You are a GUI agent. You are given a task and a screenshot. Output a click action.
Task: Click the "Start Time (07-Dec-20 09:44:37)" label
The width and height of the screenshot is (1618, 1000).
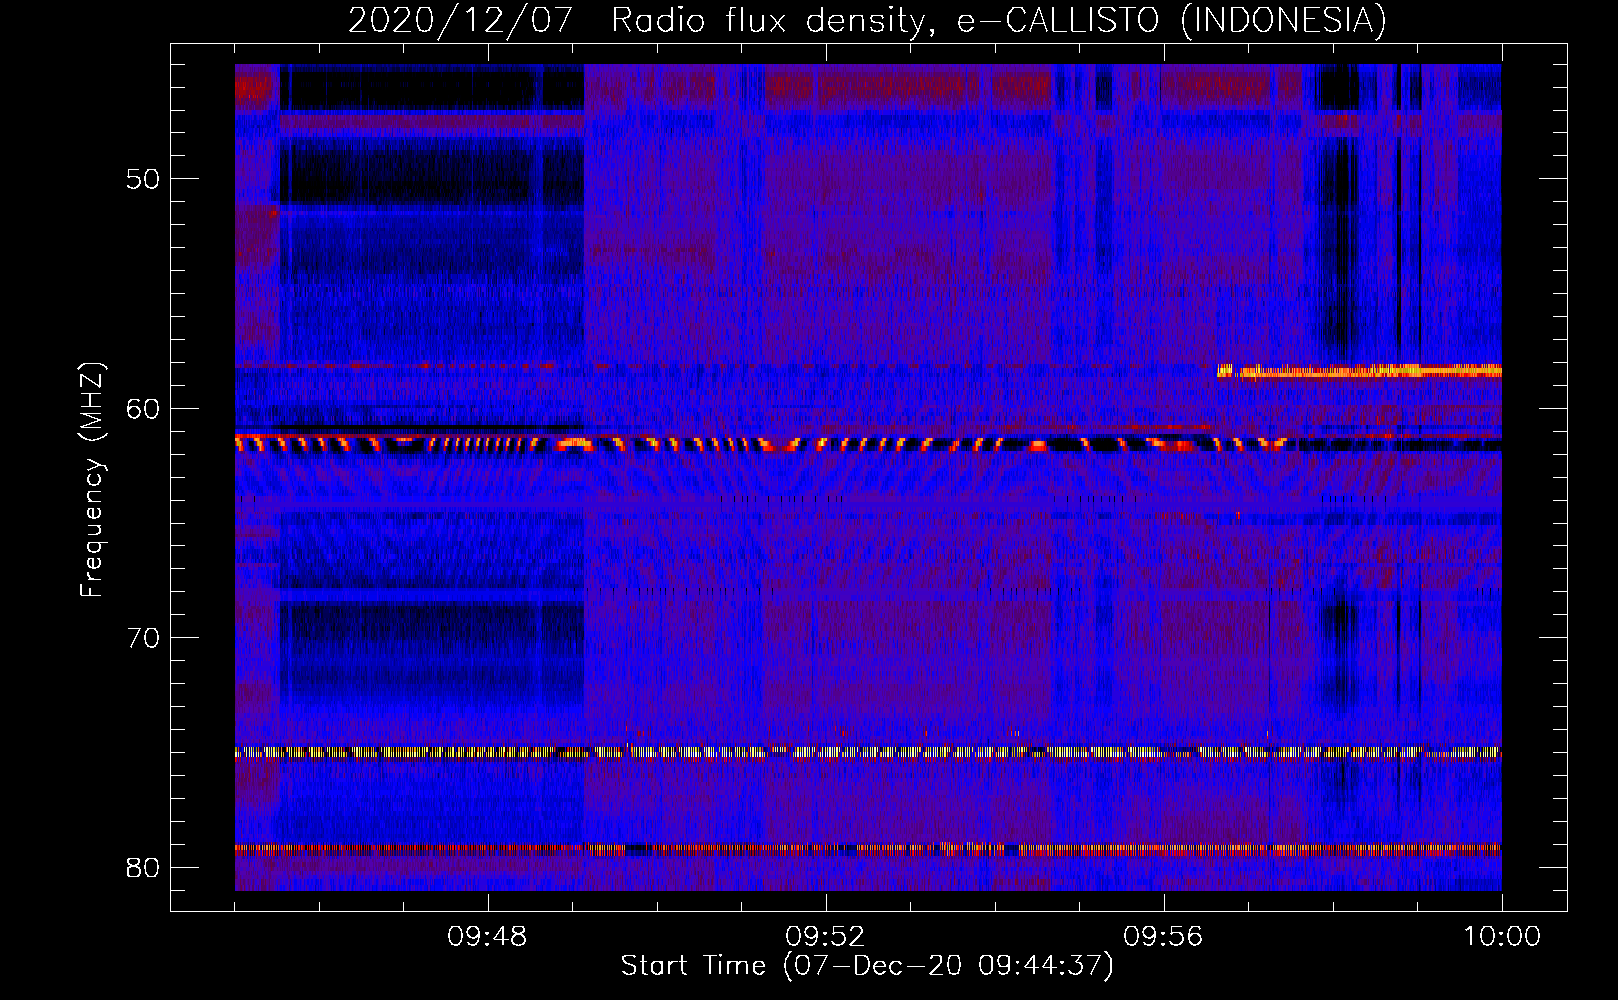(x=867, y=965)
